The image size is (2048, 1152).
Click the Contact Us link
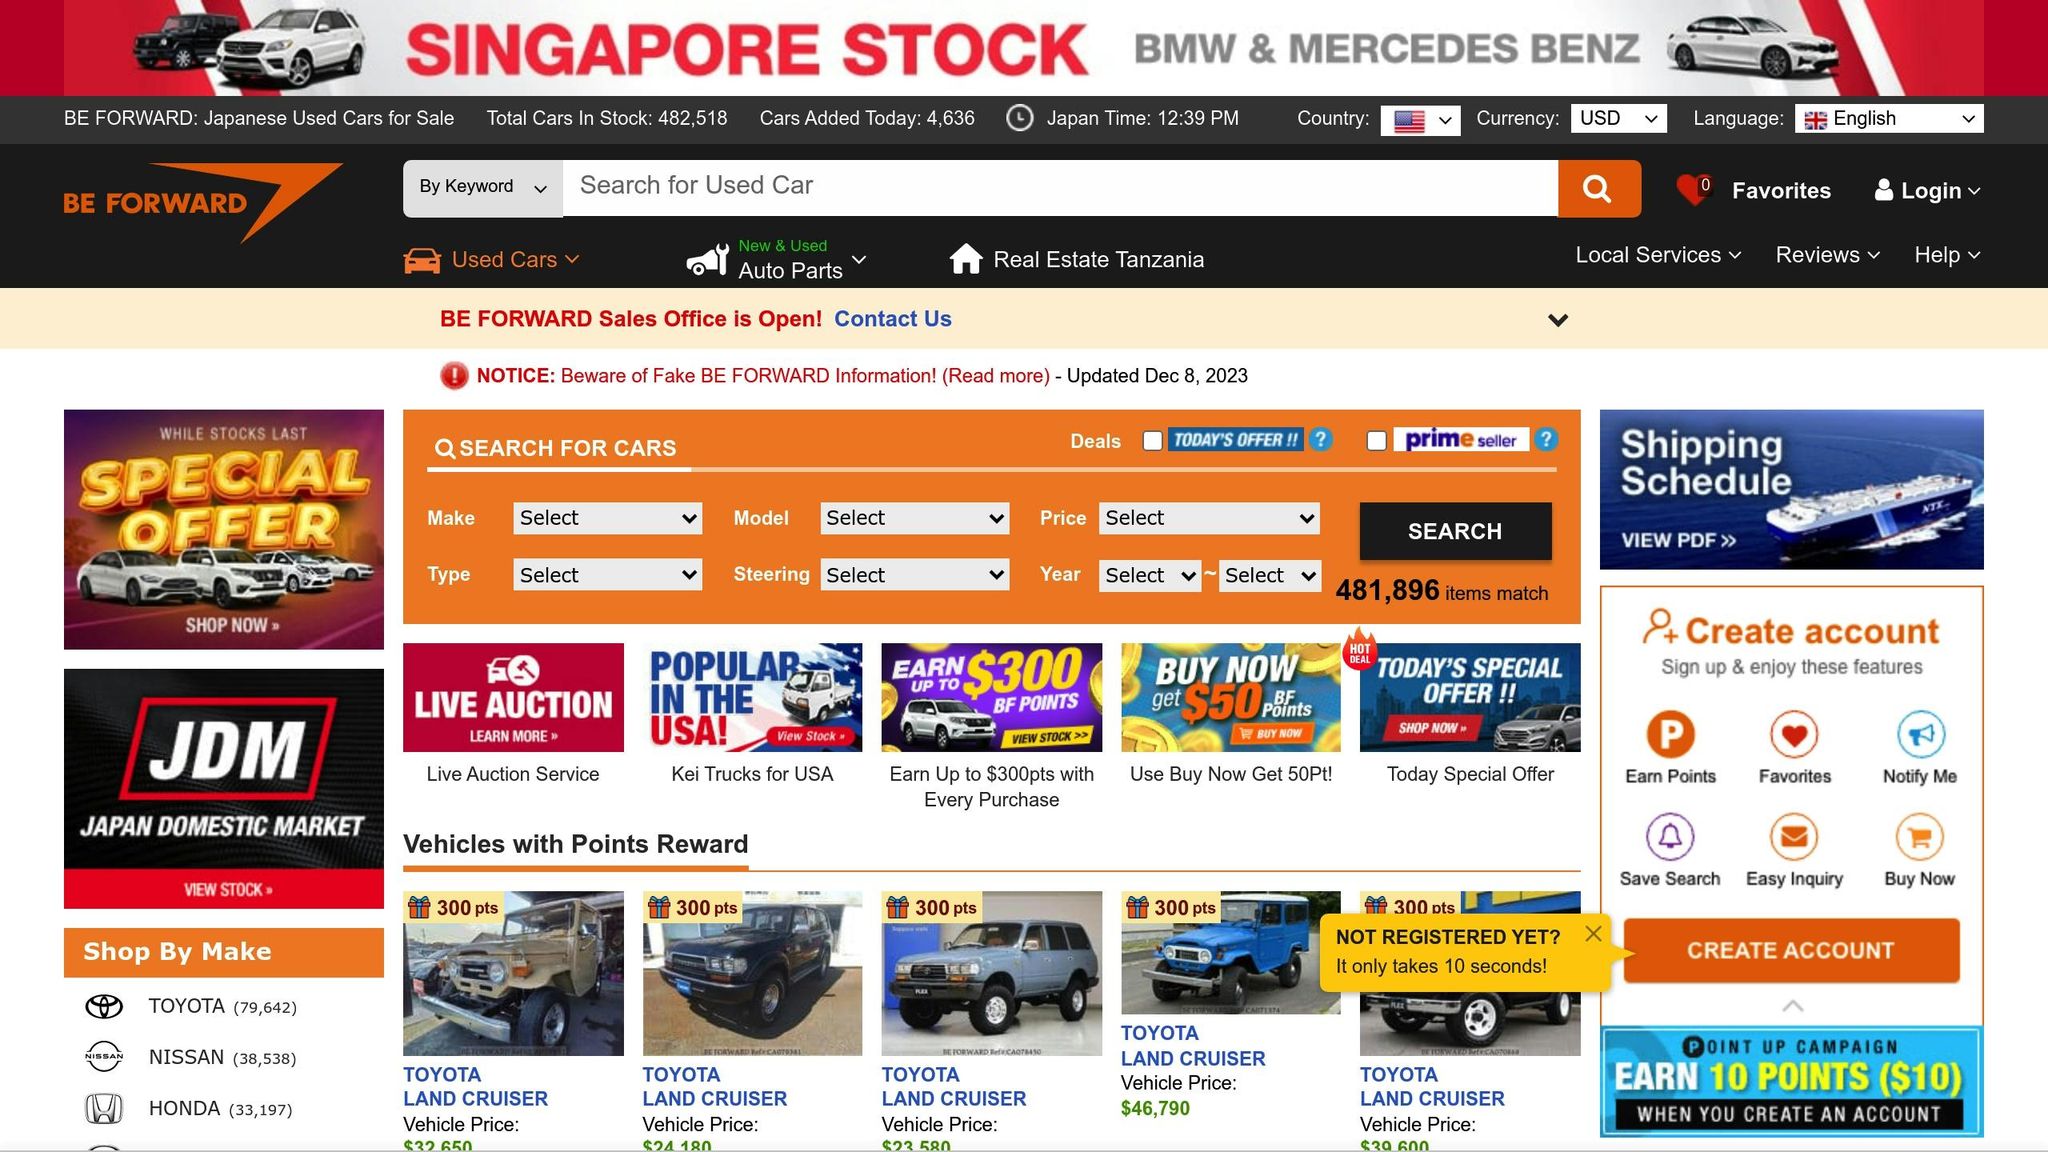[x=893, y=319]
